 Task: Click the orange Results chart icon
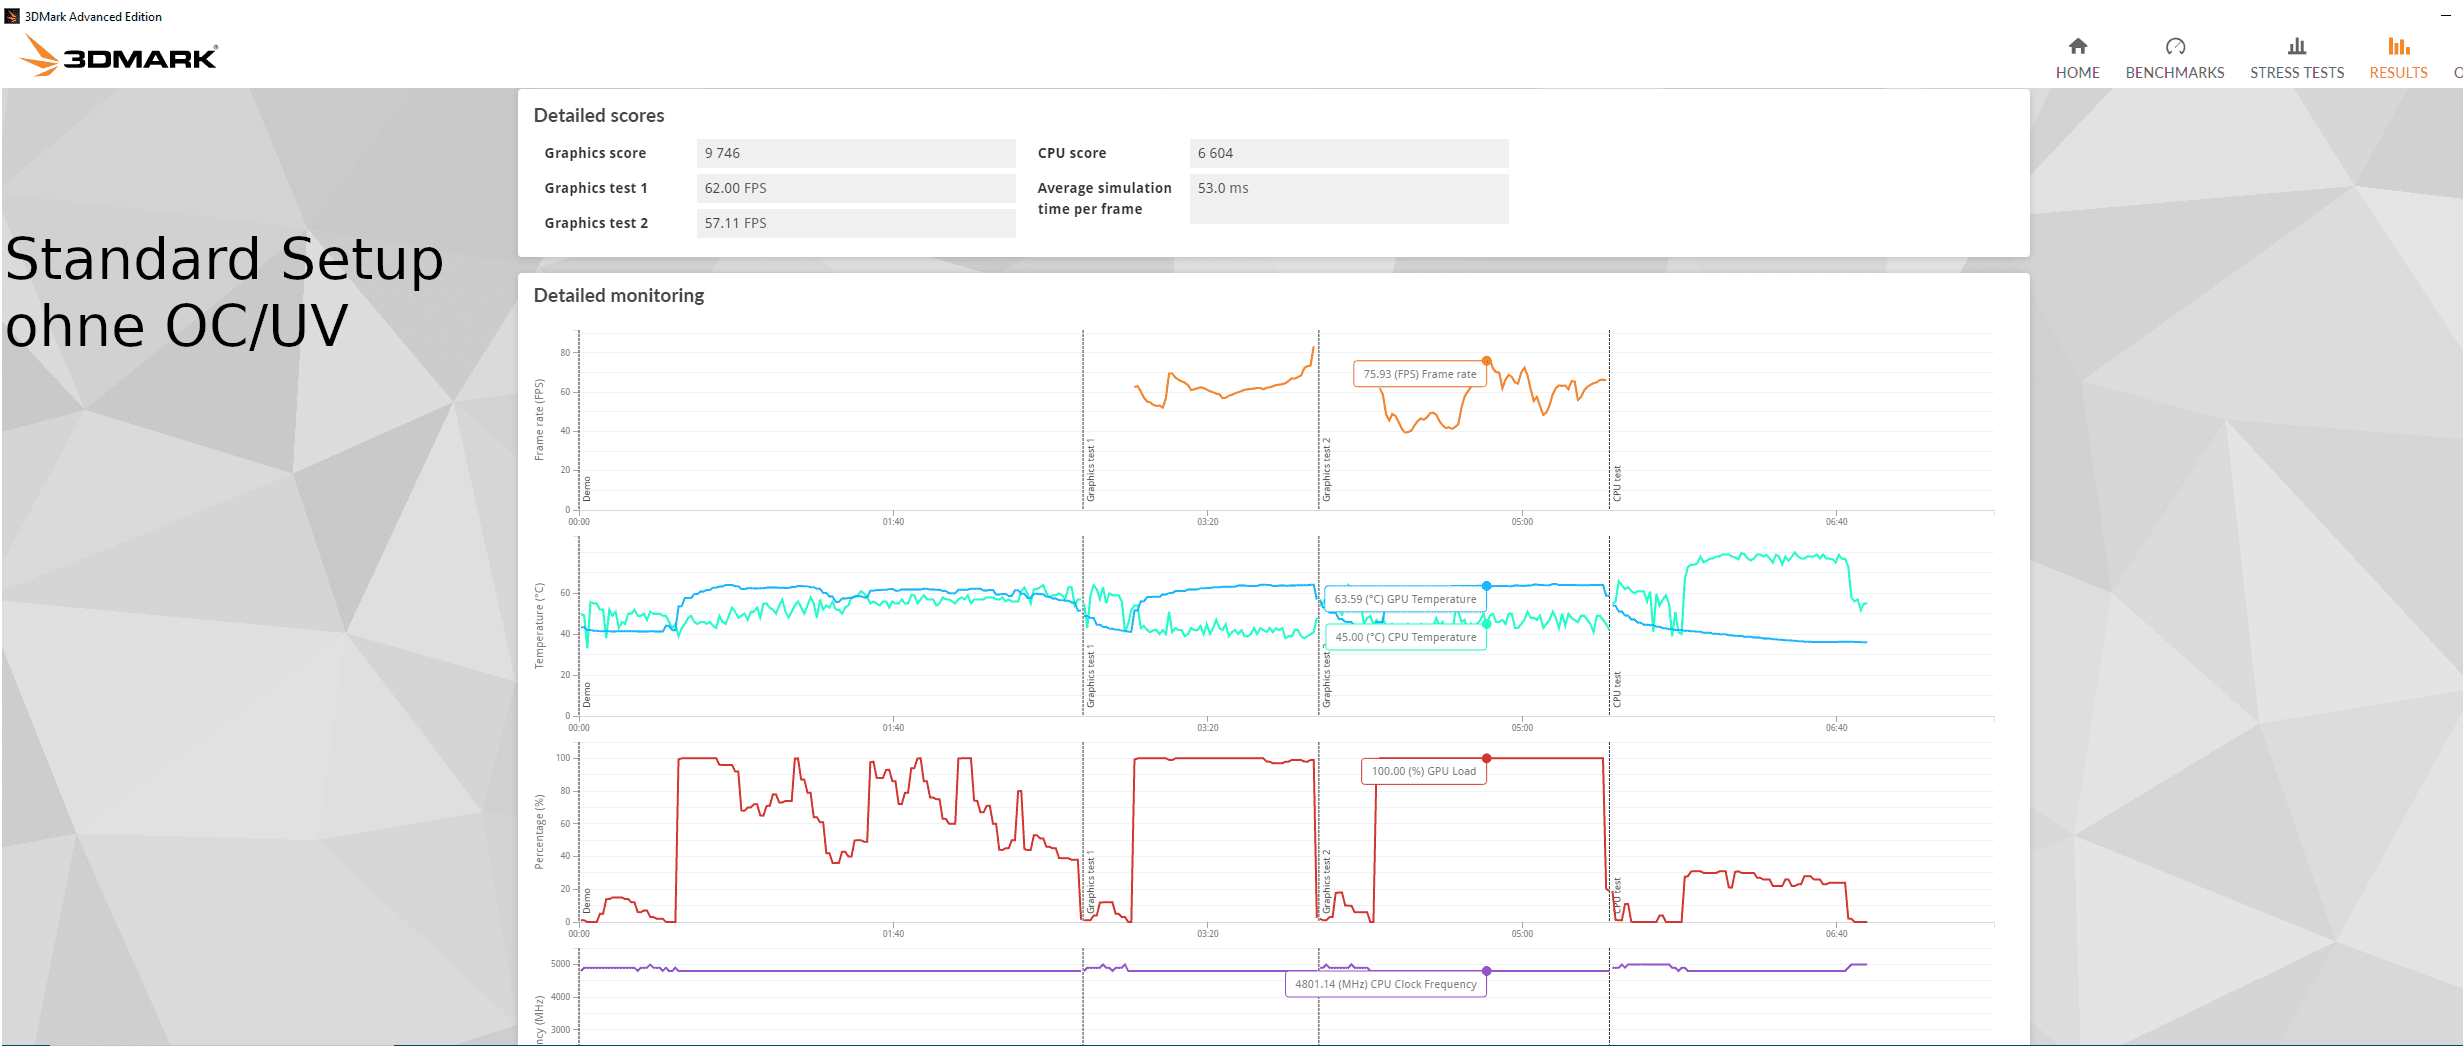coord(2398,46)
